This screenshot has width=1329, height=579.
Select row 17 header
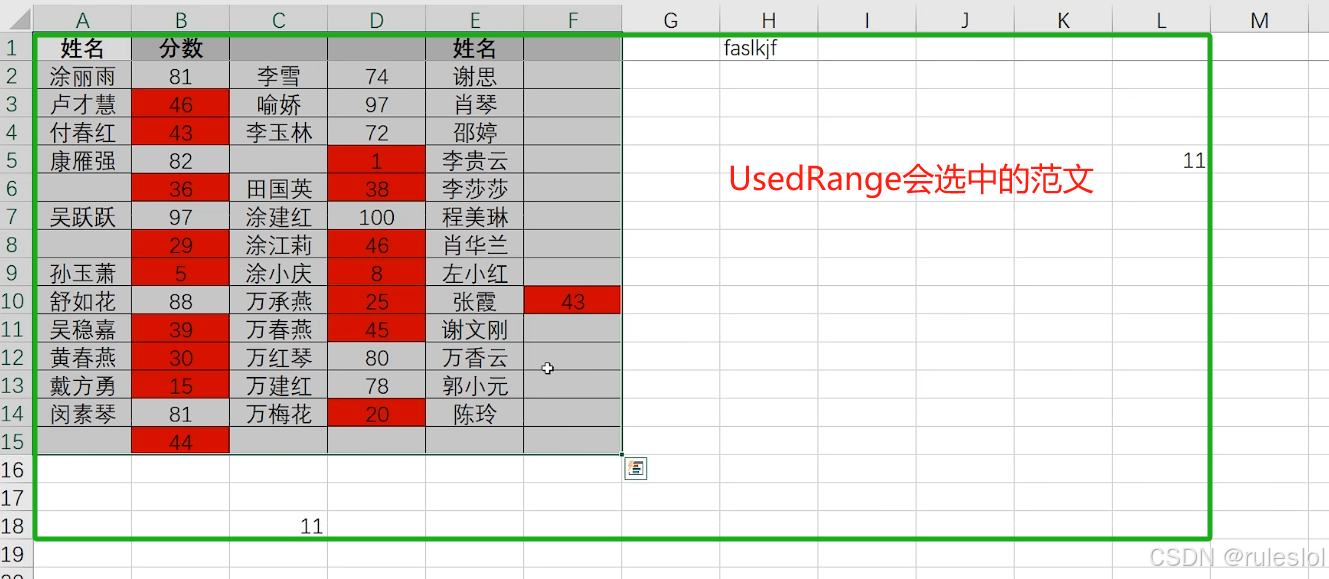pyautogui.click(x=16, y=497)
